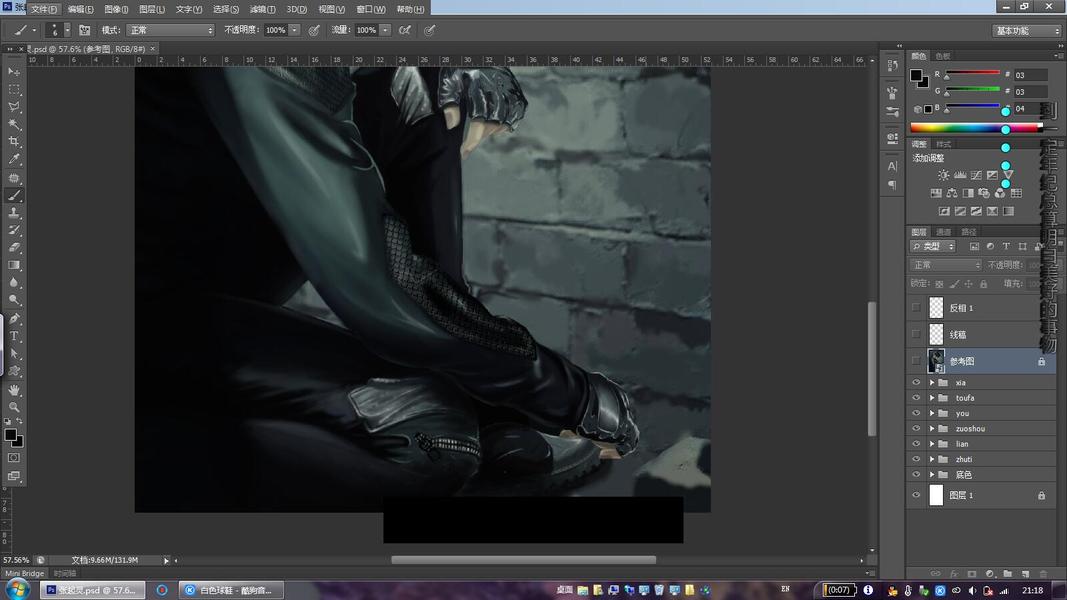
Task: Toggle Quick Mask mode
Action: coord(14,458)
